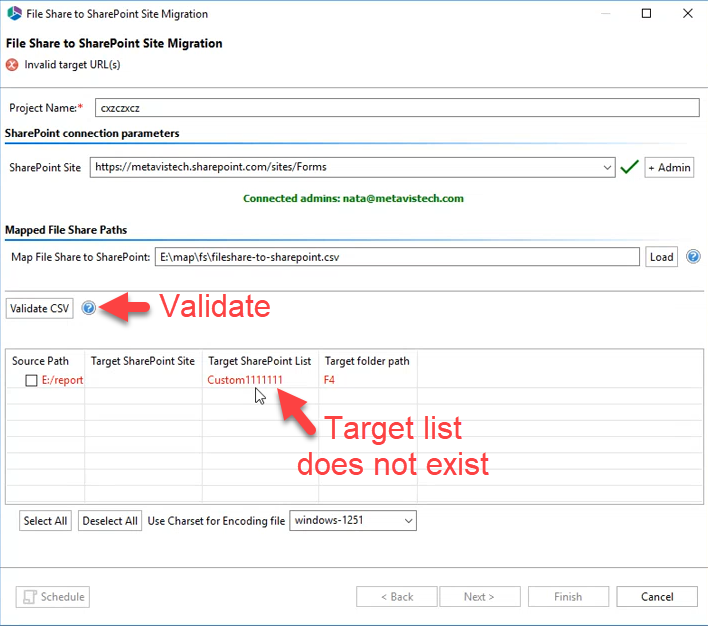This screenshot has height=626, width=708.
Task: Click the Custom1111111 target list cell
Action: click(245, 380)
